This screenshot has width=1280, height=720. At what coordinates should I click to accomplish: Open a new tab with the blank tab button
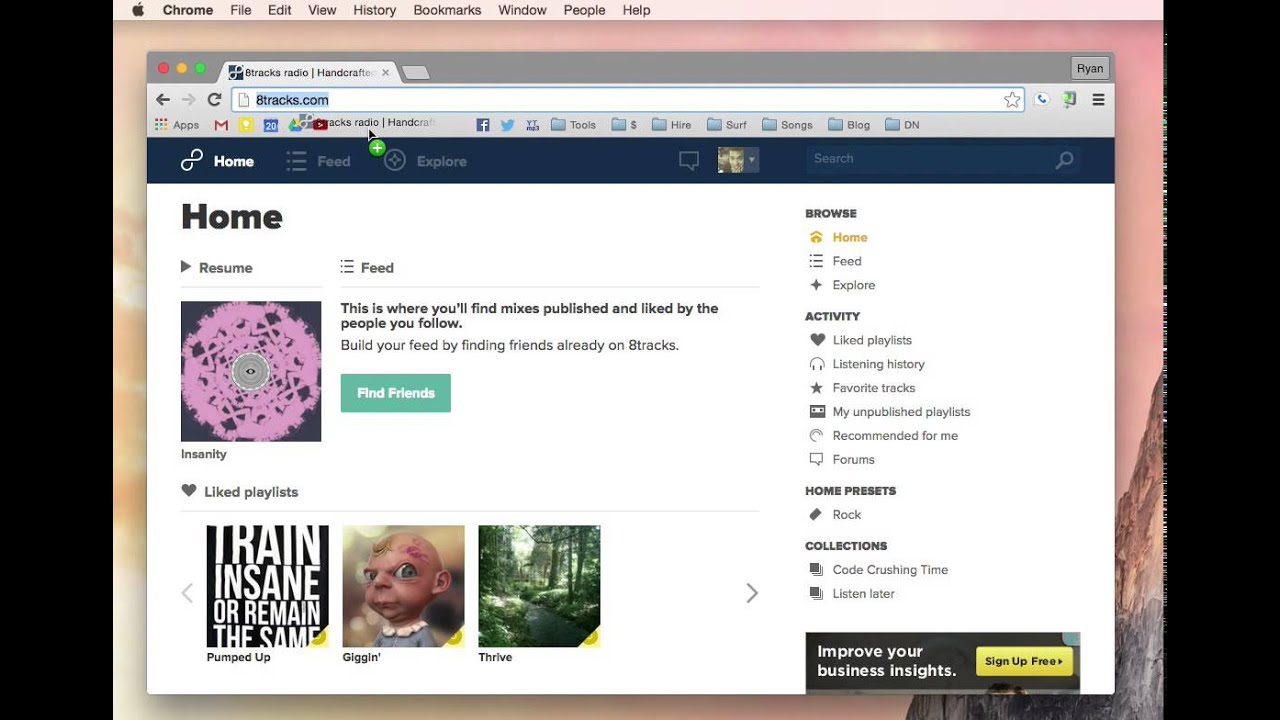pyautogui.click(x=415, y=72)
